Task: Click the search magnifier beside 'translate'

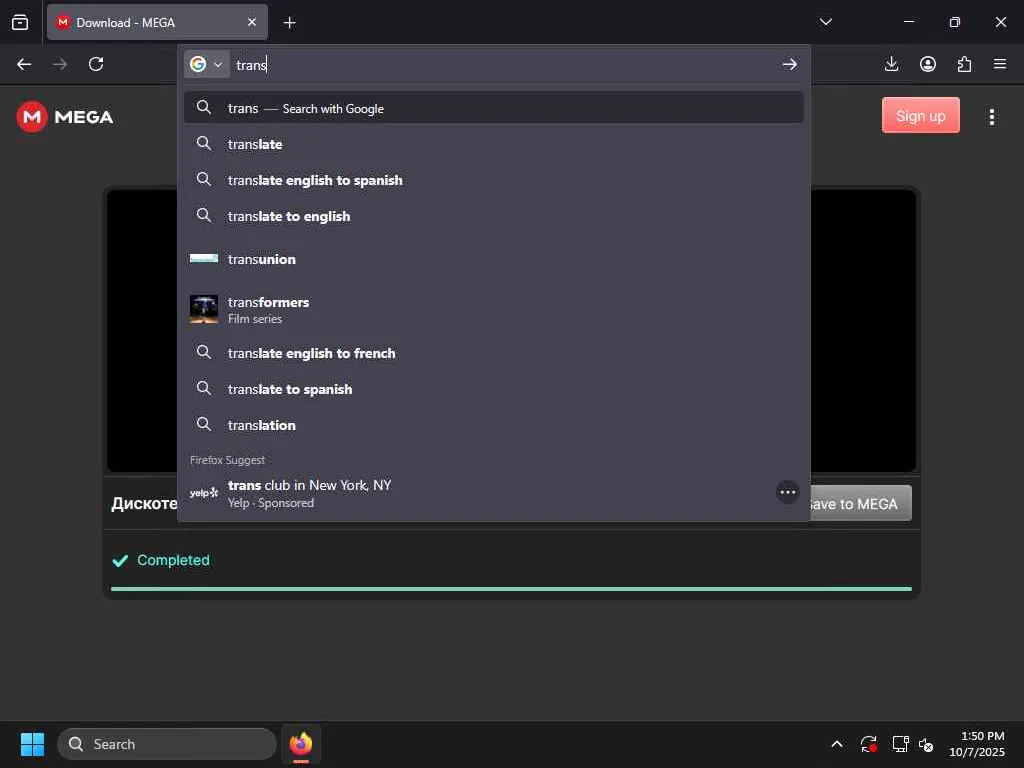Action: (x=204, y=143)
